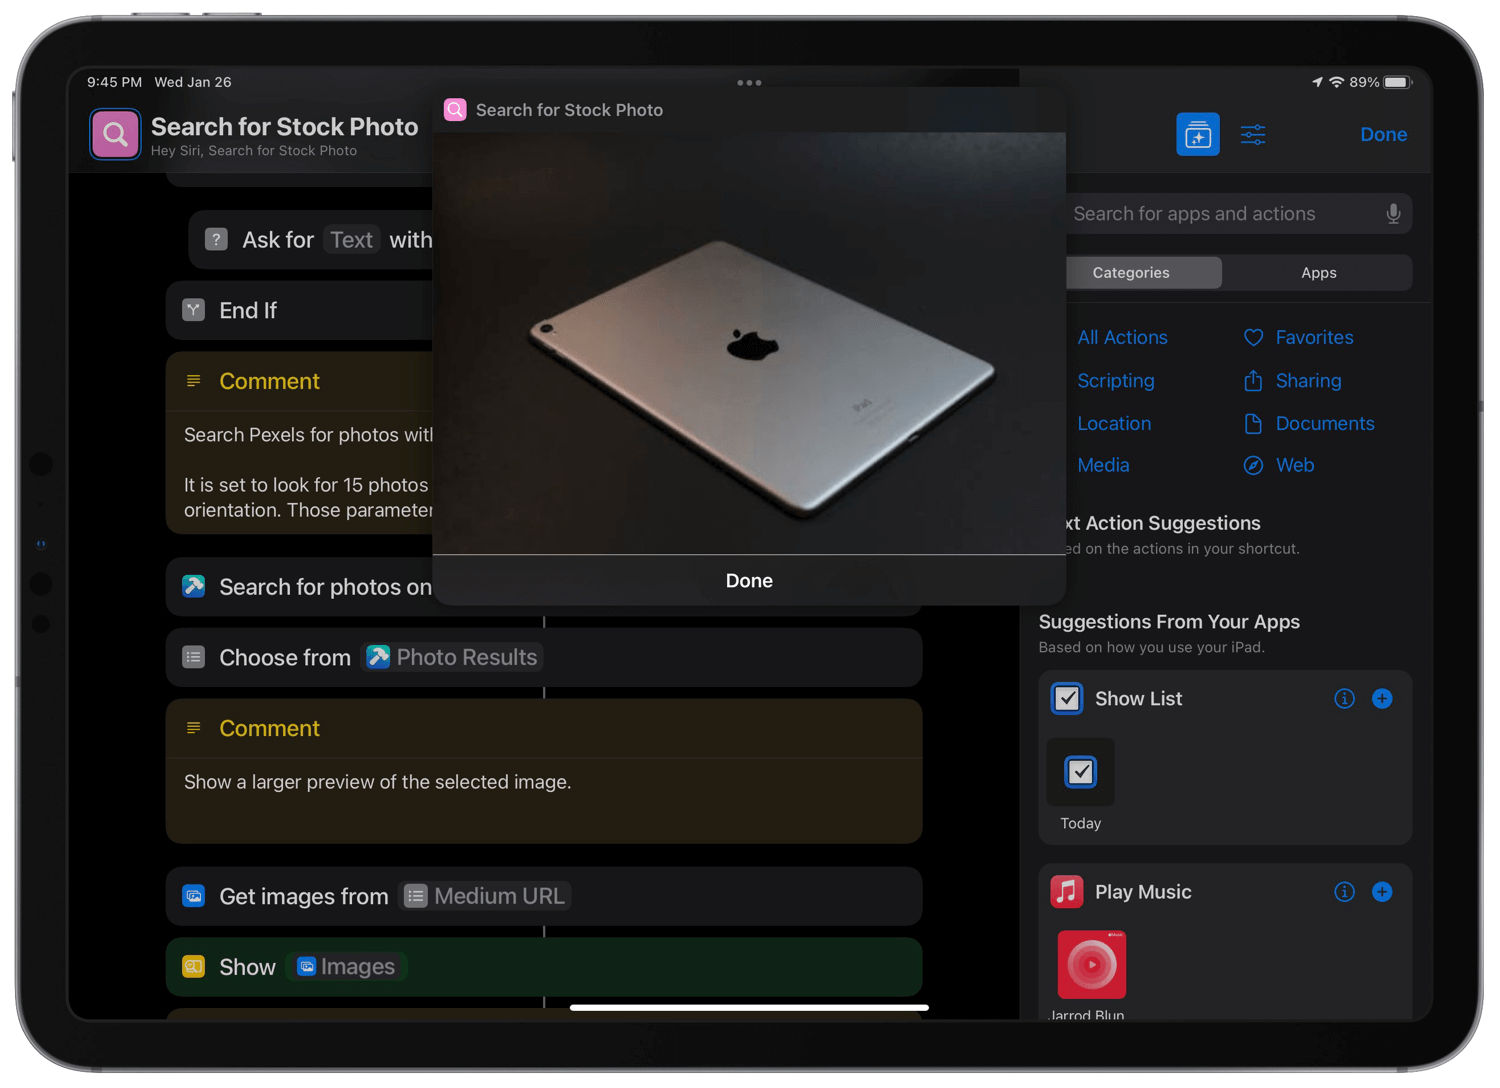Tap the Medium URL variable token
The width and height of the screenshot is (1500, 1088).
[x=485, y=896]
